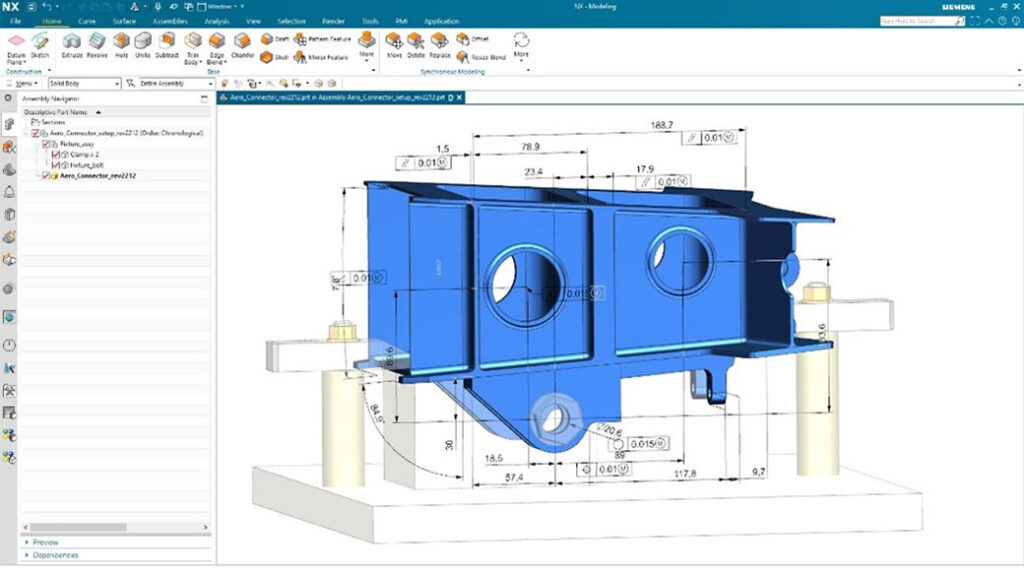Uncheck the Fixture_assy component
Screen dimensions: 1024x576
[45, 143]
